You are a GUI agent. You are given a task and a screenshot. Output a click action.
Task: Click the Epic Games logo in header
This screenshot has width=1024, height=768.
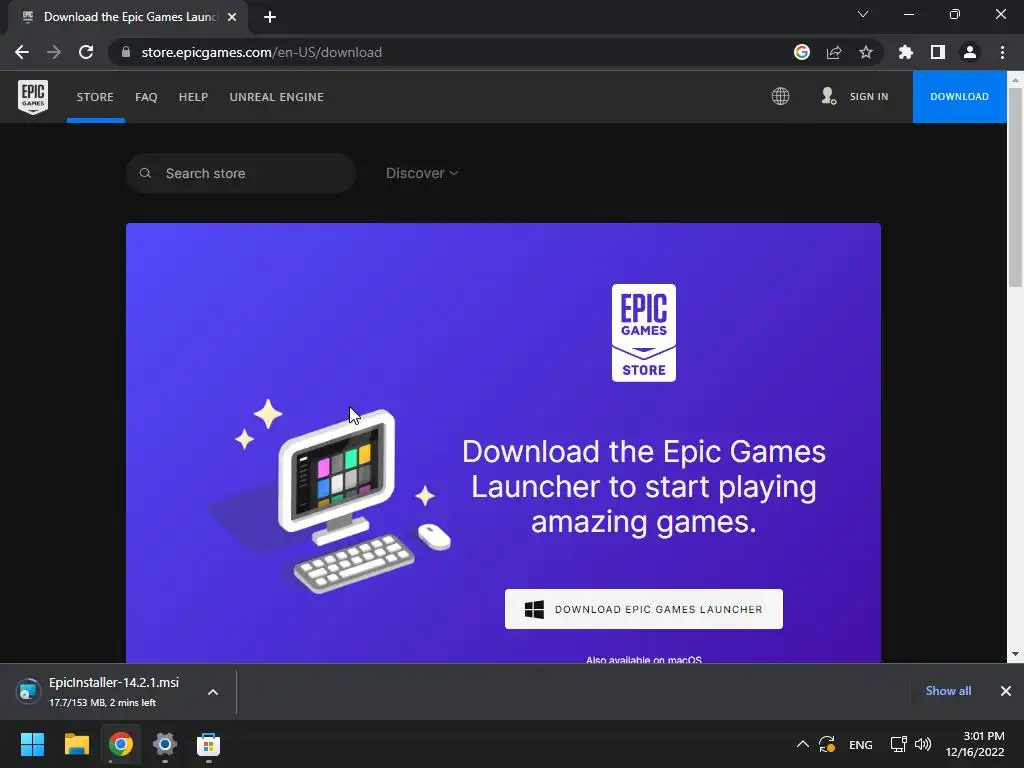[x=33, y=97]
